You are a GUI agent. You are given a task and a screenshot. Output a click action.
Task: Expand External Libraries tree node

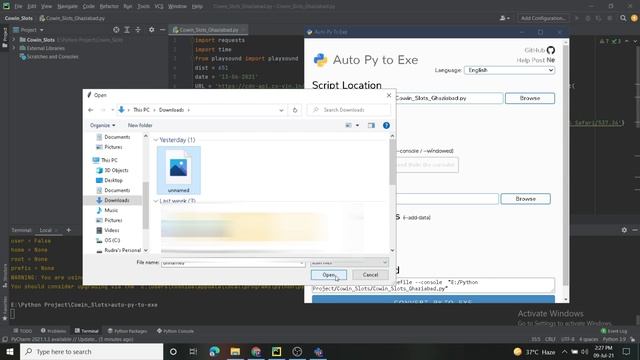[x=14, y=48]
